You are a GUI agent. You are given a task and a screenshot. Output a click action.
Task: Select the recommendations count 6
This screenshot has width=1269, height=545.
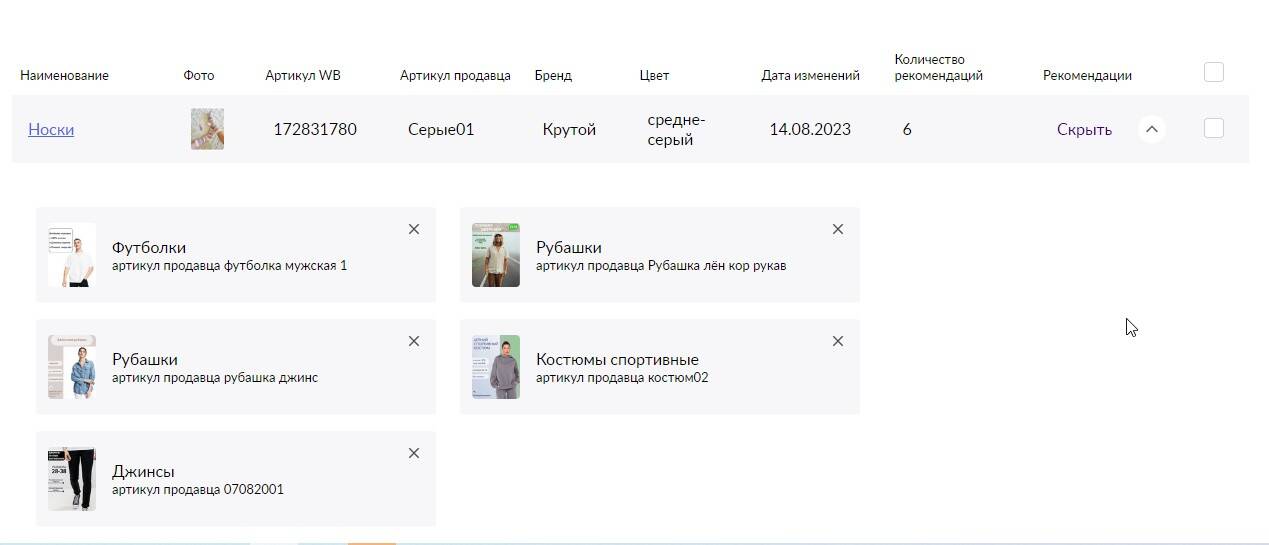(x=907, y=129)
